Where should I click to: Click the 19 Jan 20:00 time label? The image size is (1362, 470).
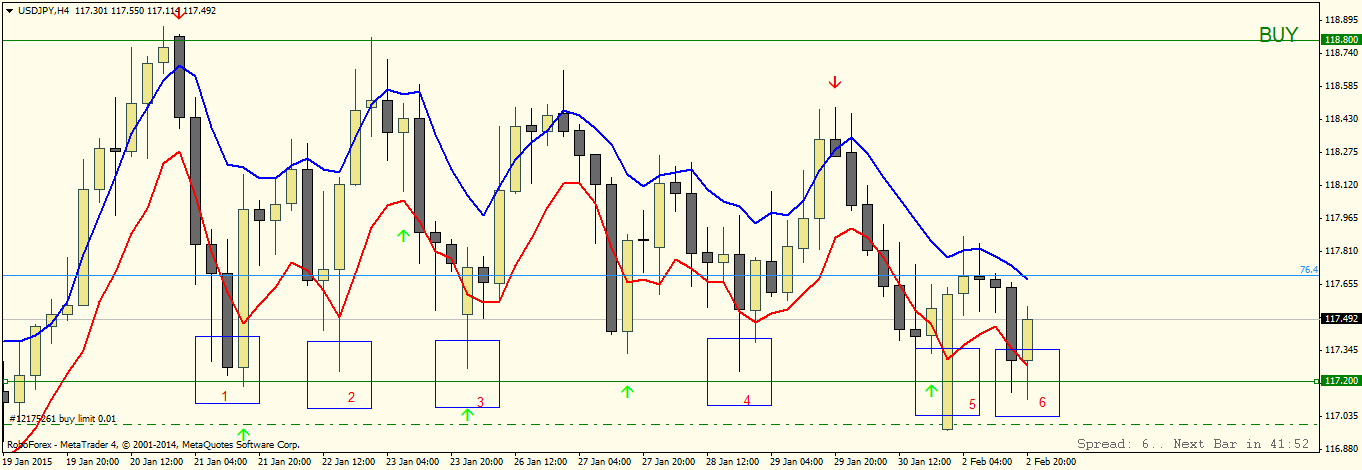94,462
